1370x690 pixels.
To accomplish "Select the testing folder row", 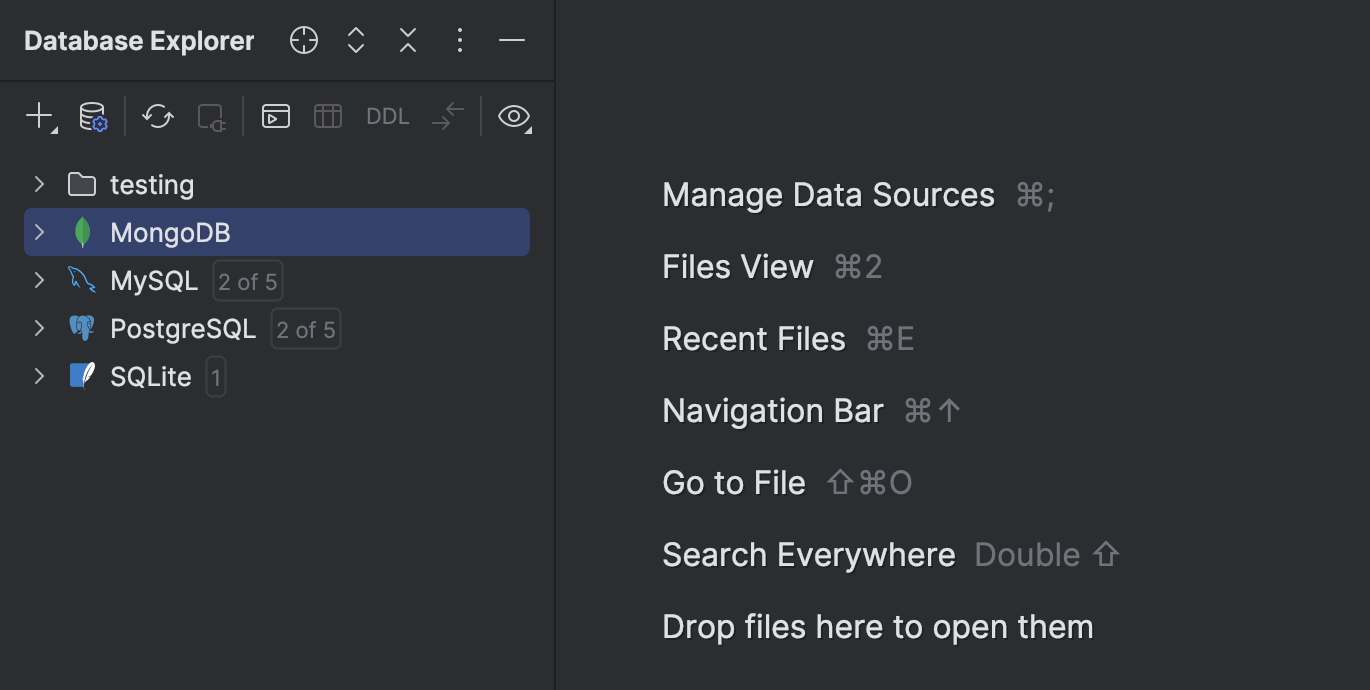I will [x=277, y=184].
